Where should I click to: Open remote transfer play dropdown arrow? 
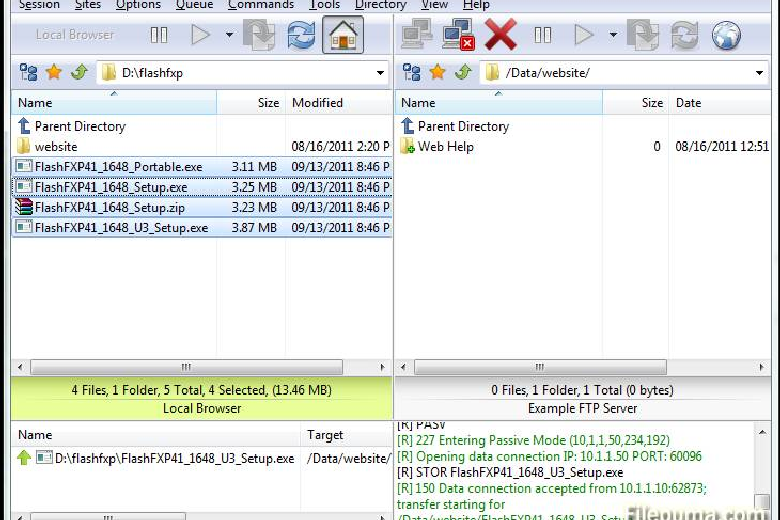(613, 35)
